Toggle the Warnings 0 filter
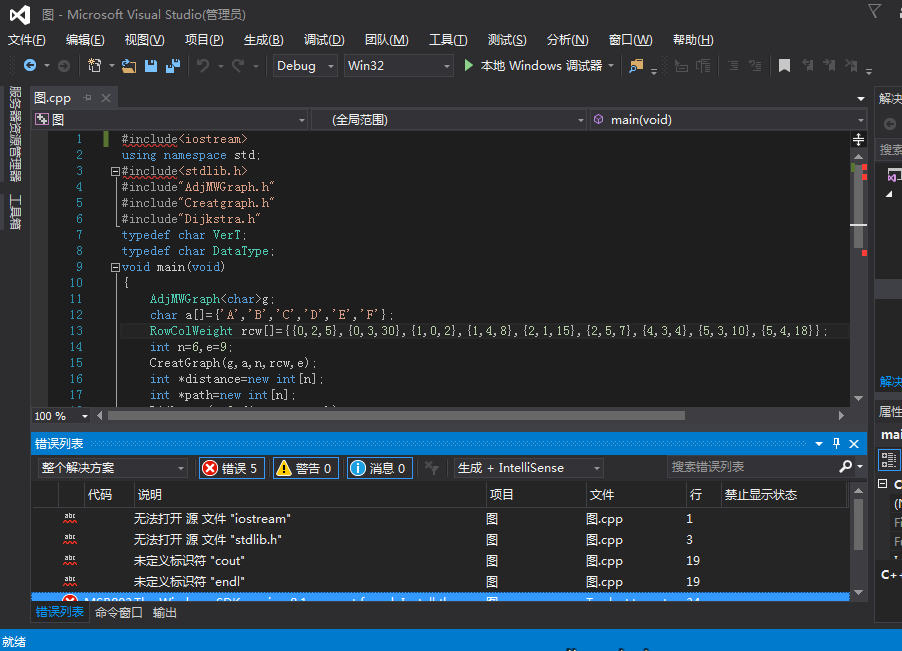 [304, 468]
